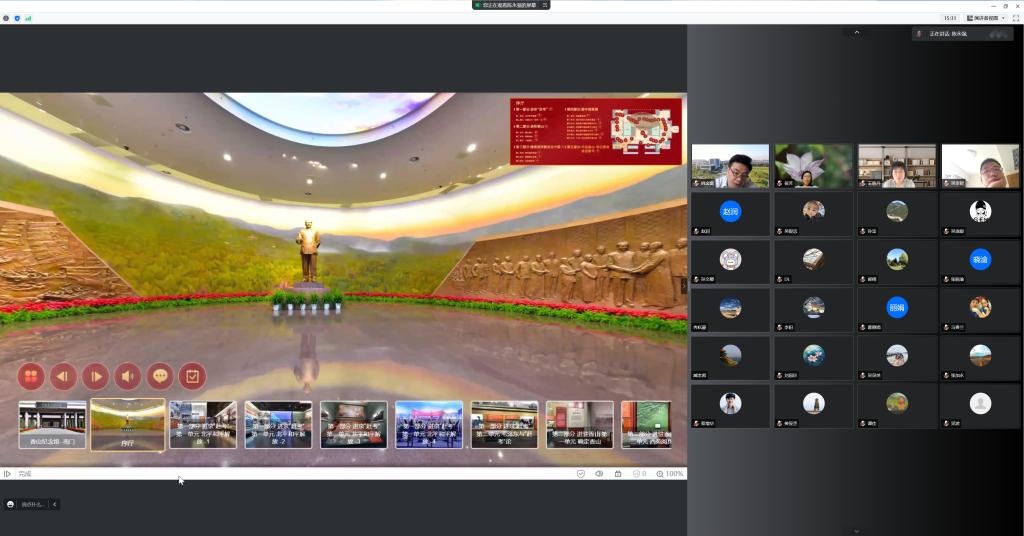Open the thumbnail ending in 放-4

click(x=429, y=424)
